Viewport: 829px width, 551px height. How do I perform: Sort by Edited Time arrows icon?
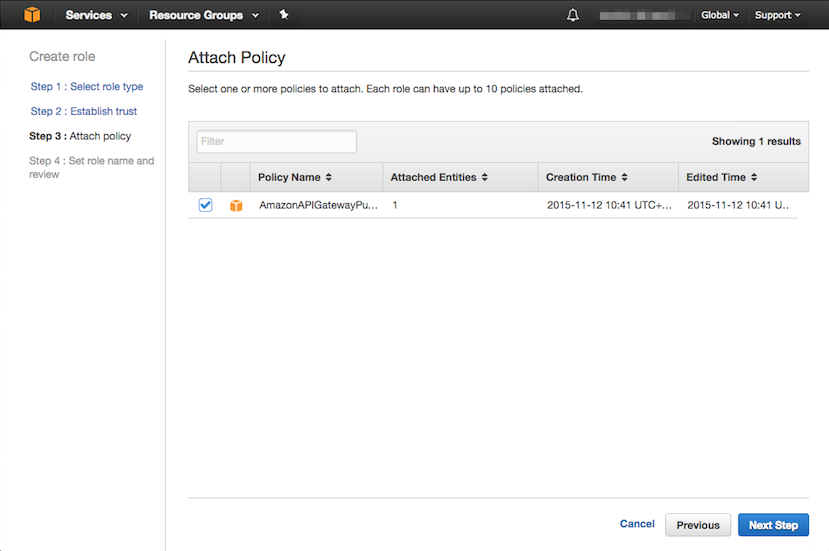[753, 177]
